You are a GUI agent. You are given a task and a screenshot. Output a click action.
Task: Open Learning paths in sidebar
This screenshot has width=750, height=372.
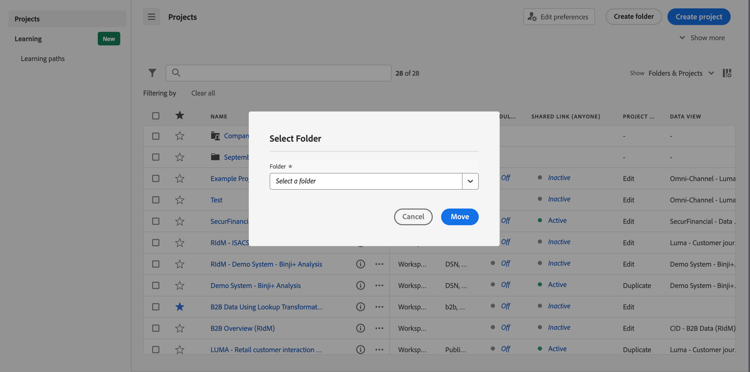43,59
